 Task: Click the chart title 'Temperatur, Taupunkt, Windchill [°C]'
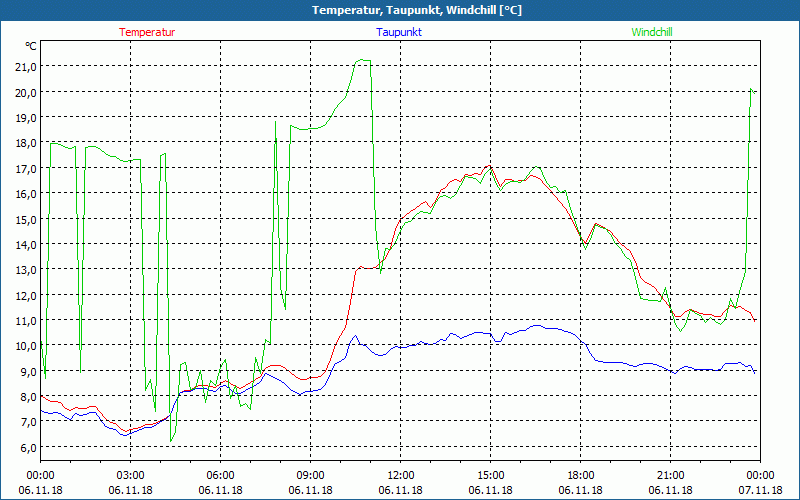(417, 10)
